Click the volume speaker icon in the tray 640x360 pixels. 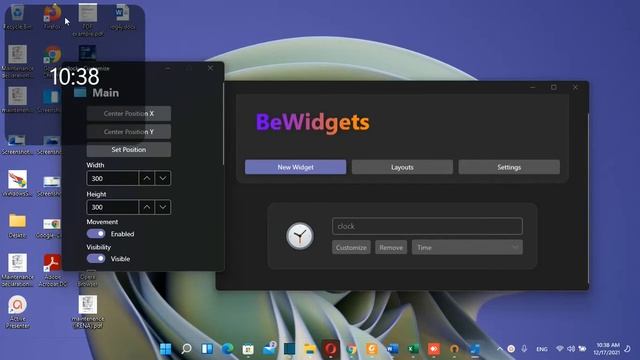[x=571, y=349]
